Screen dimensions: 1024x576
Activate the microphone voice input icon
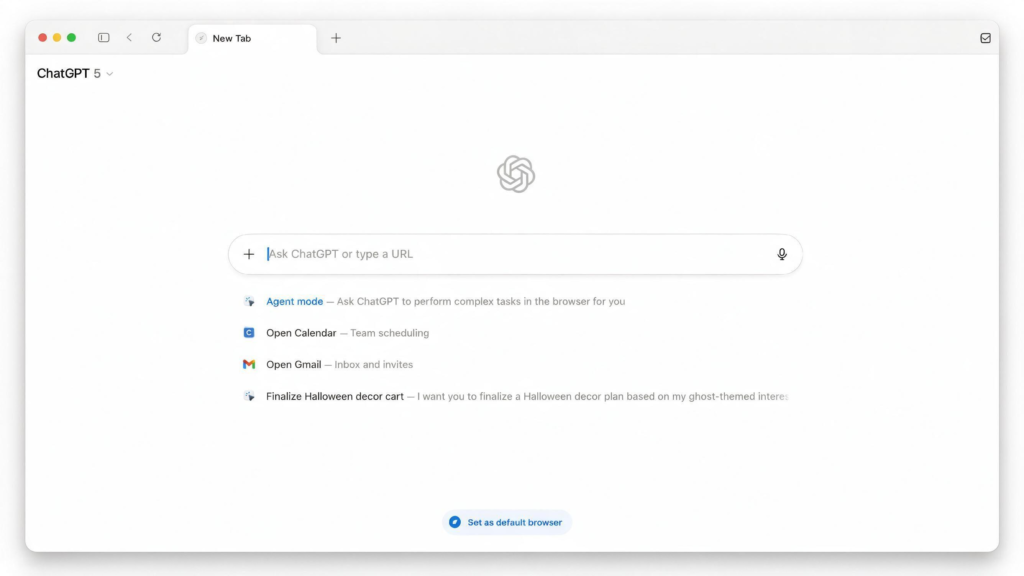(x=782, y=254)
